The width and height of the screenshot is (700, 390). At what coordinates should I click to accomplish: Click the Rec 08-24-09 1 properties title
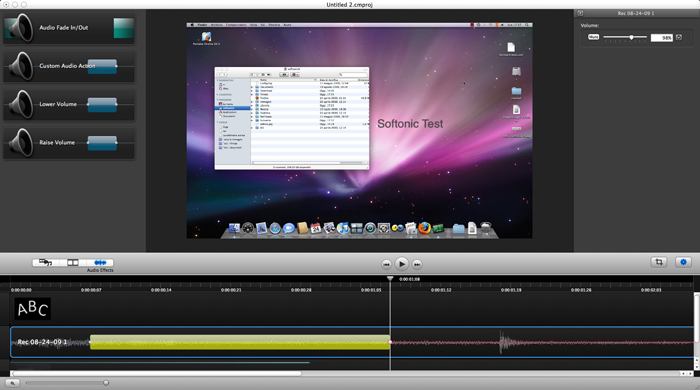[x=636, y=13]
